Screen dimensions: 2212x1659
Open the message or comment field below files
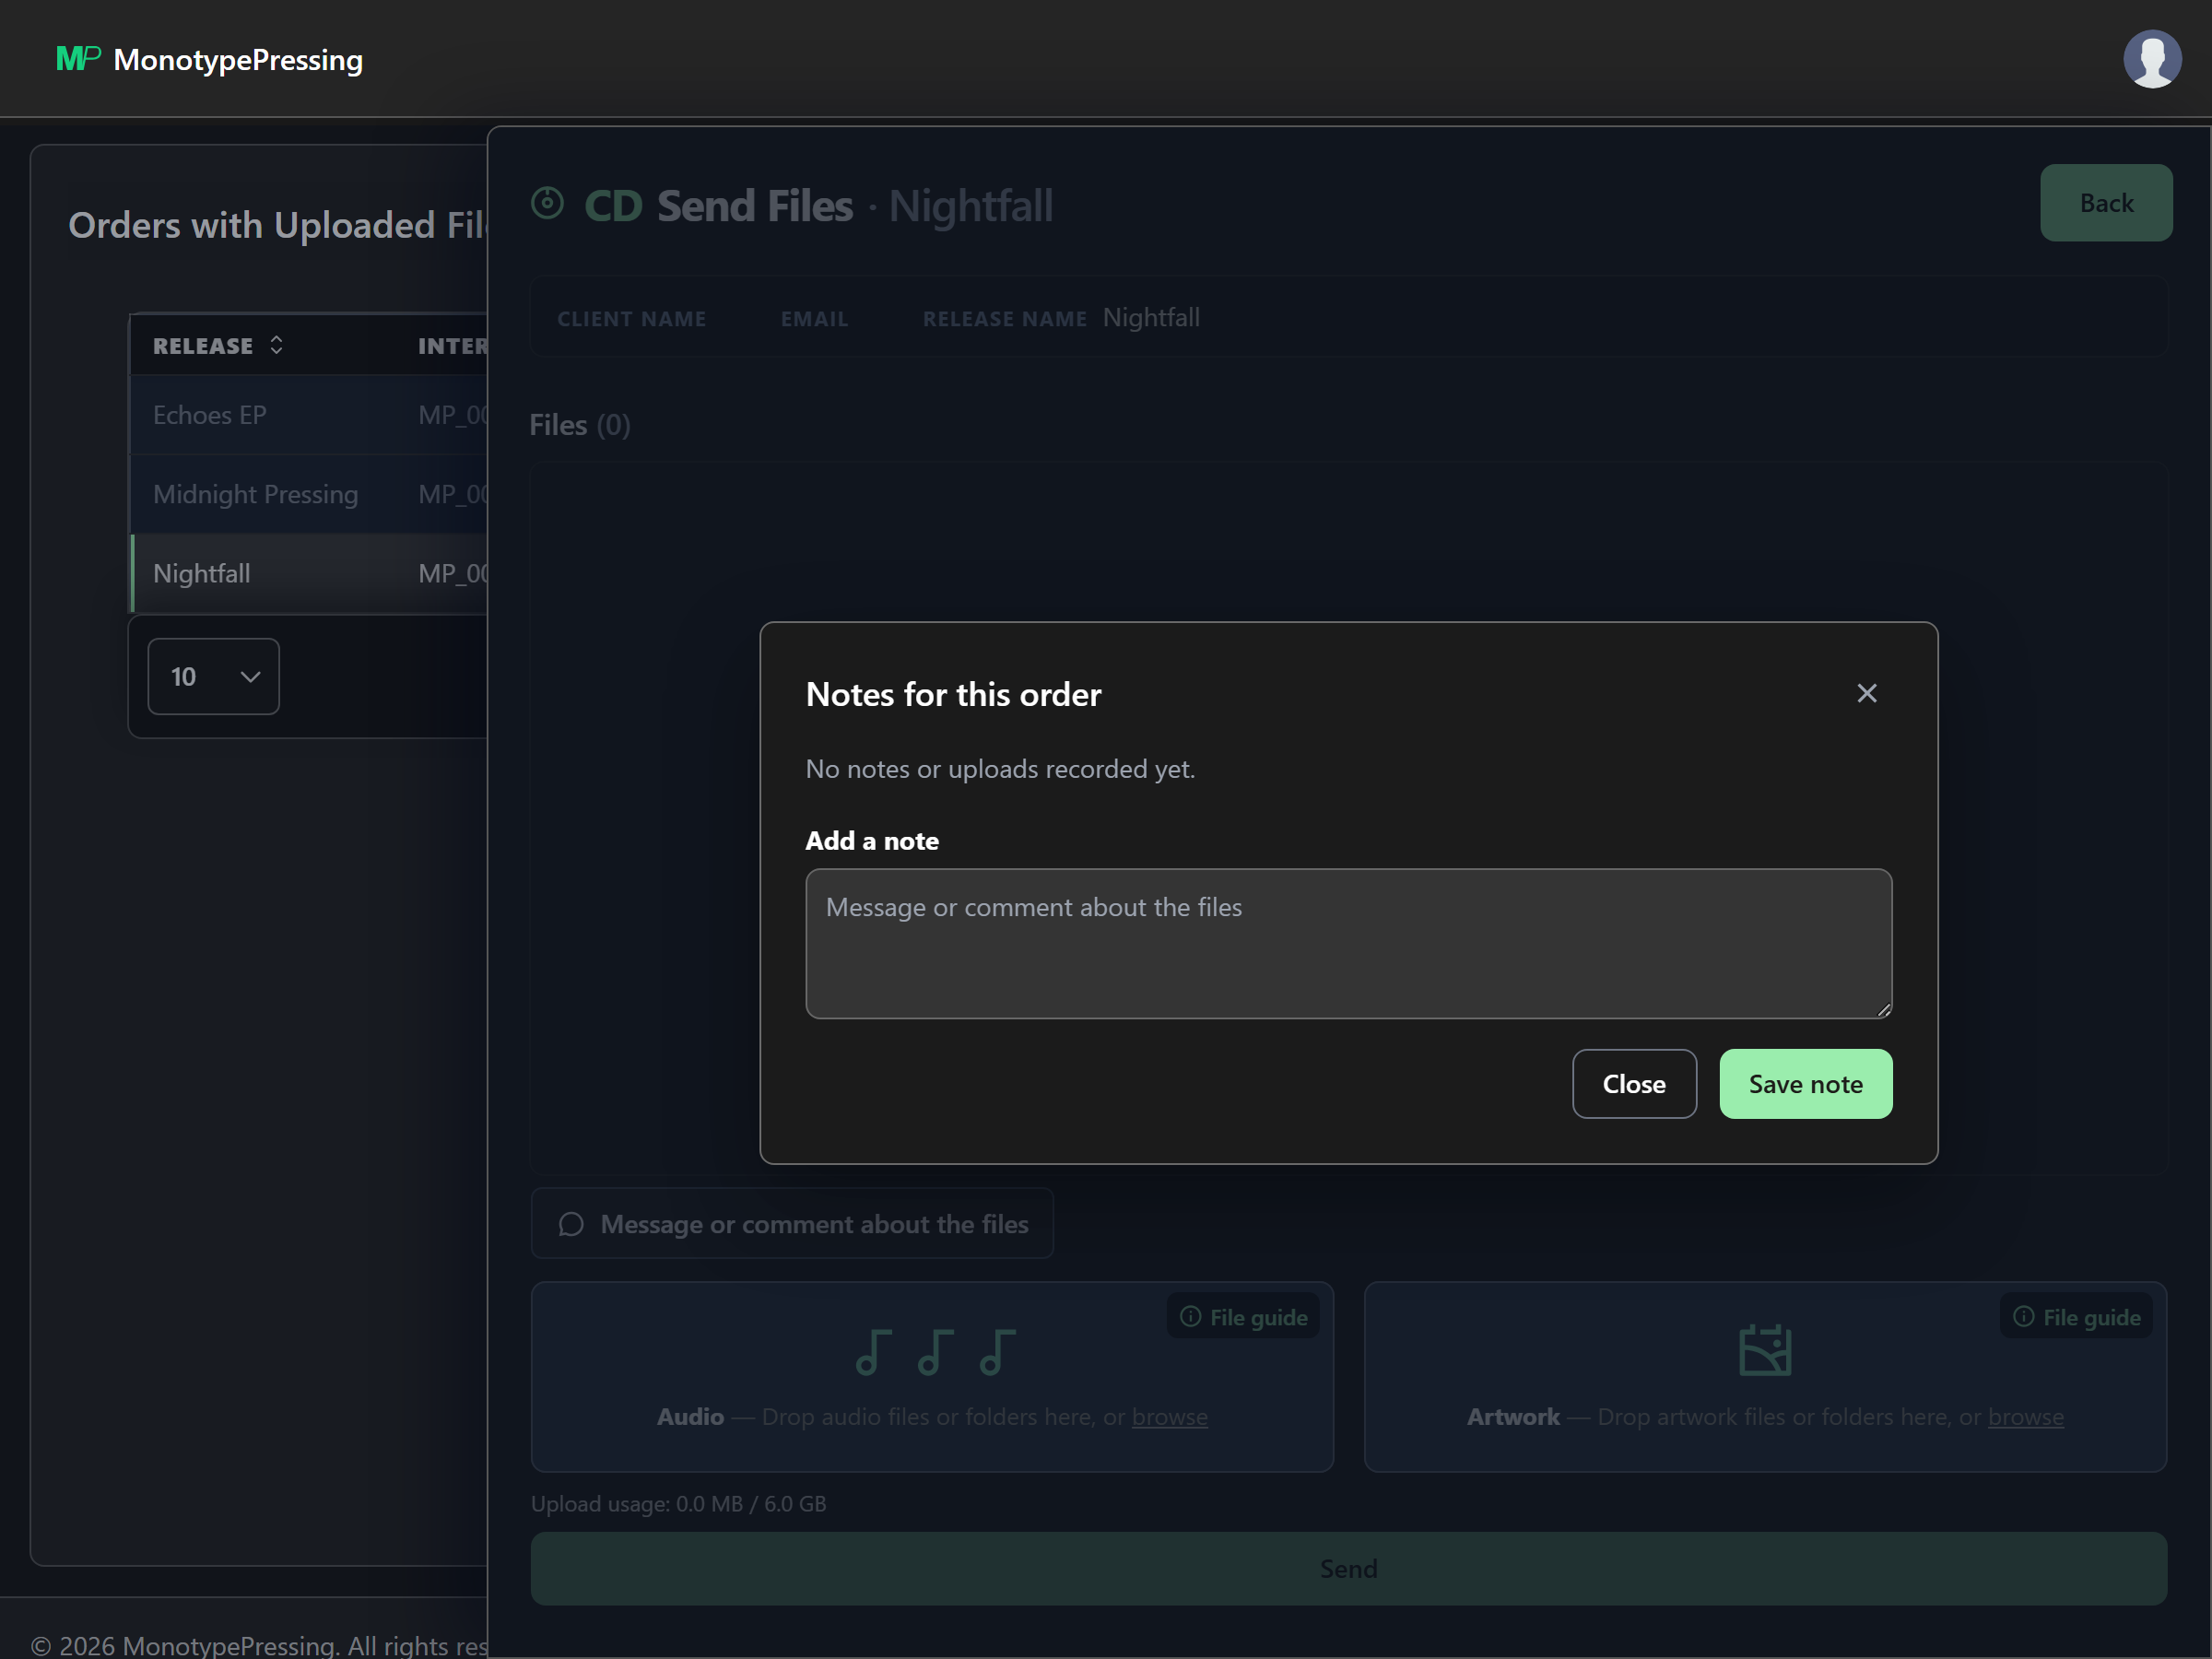pos(792,1223)
